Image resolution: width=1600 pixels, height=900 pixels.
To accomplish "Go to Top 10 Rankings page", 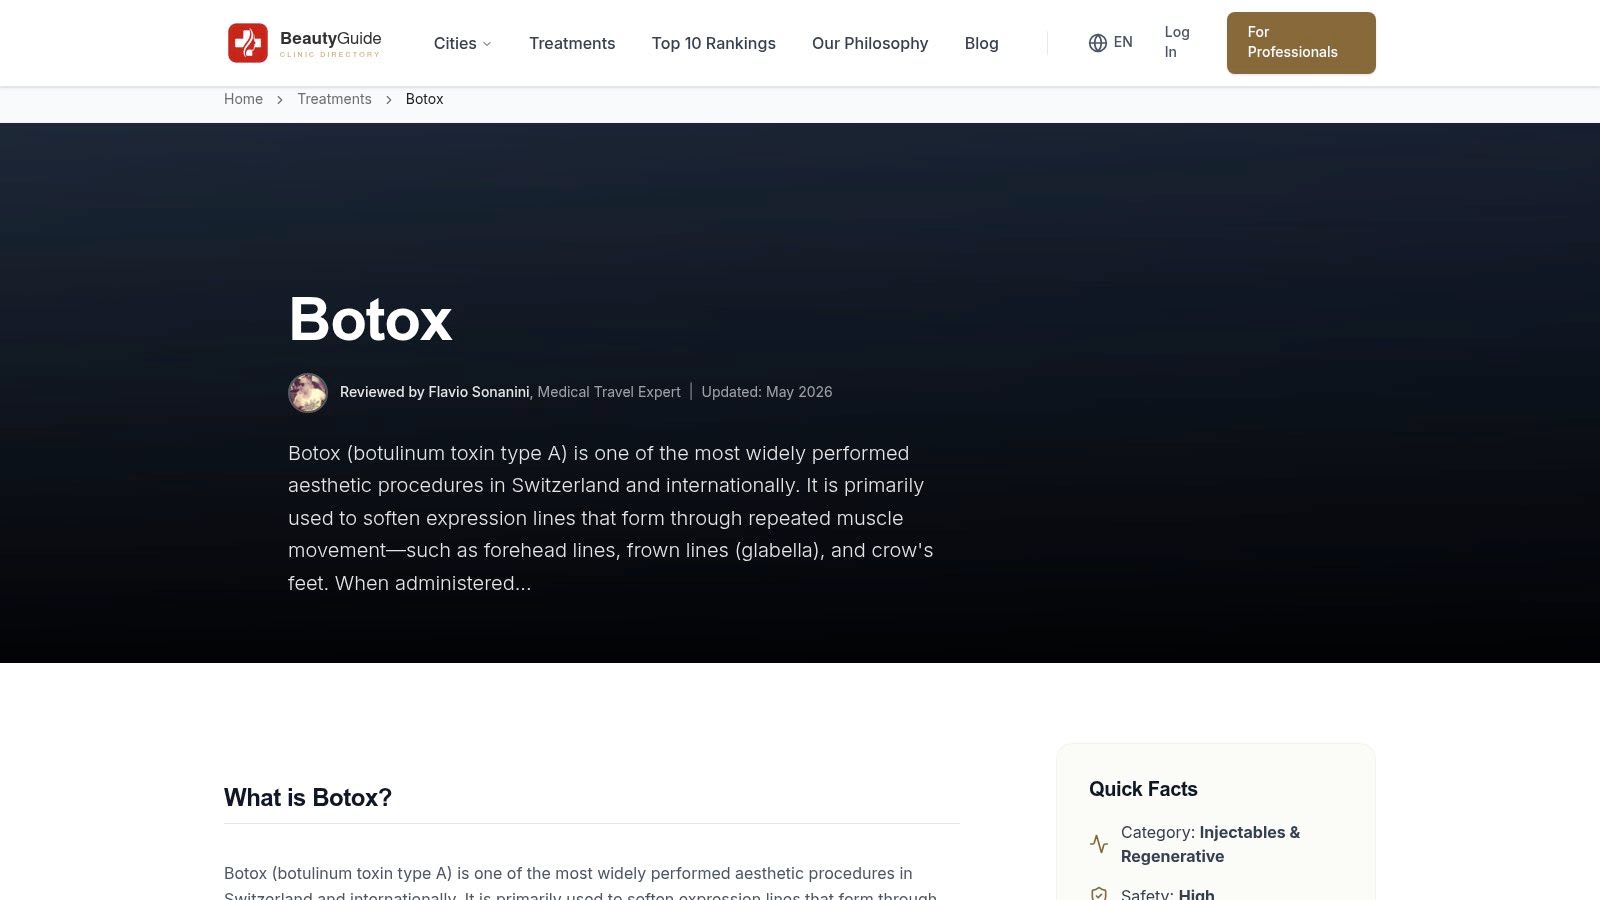I will tap(714, 43).
